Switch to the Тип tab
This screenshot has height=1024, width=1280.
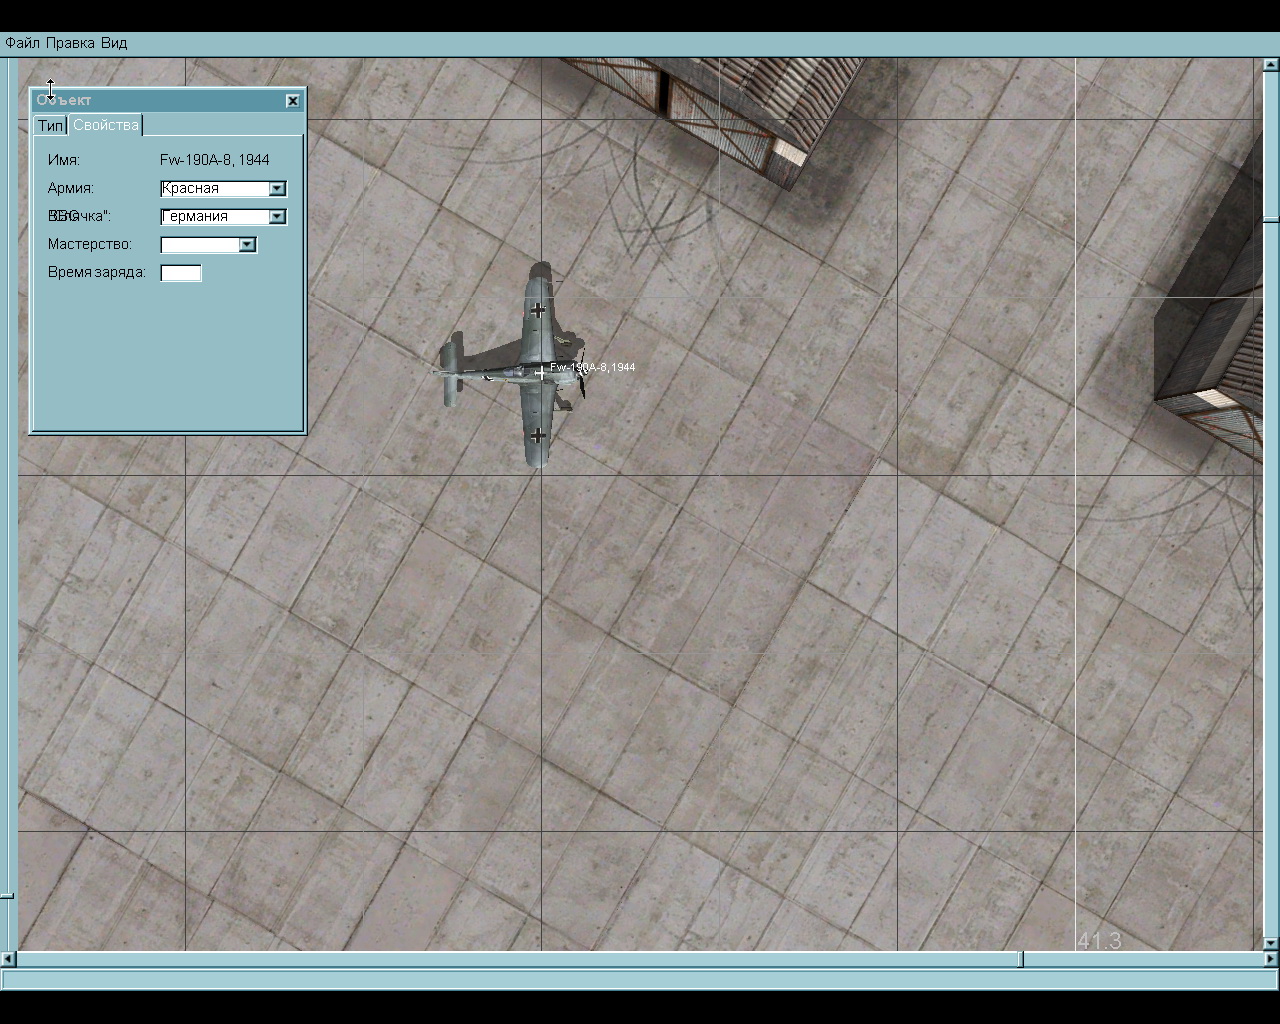point(50,125)
